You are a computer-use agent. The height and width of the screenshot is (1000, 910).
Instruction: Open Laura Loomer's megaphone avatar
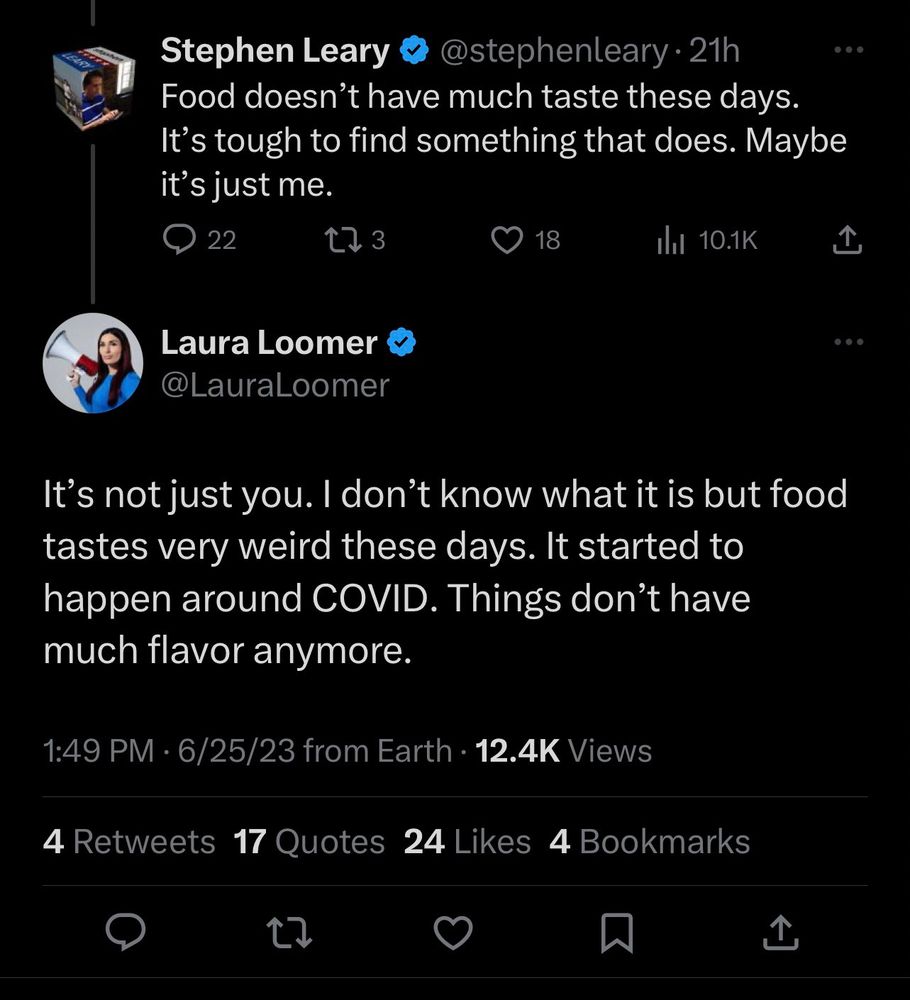93,363
